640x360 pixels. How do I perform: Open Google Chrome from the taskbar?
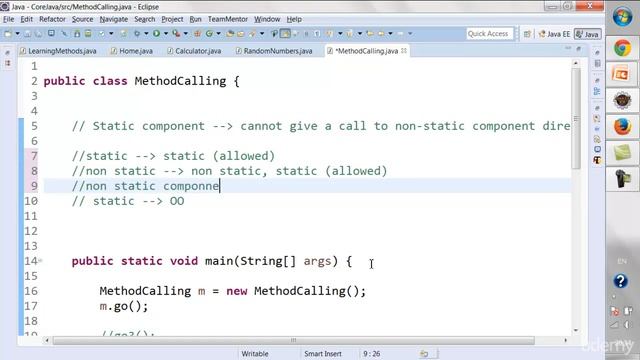(x=622, y=48)
